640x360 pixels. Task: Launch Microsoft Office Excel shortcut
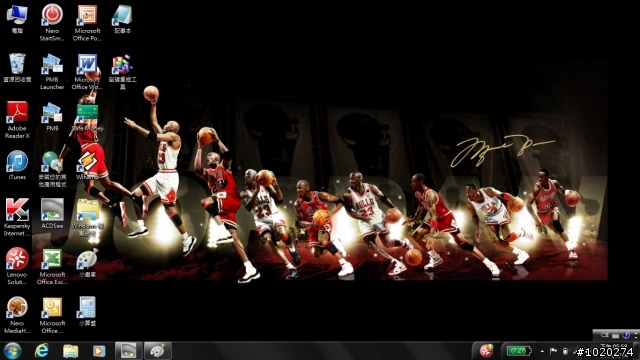tap(52, 266)
